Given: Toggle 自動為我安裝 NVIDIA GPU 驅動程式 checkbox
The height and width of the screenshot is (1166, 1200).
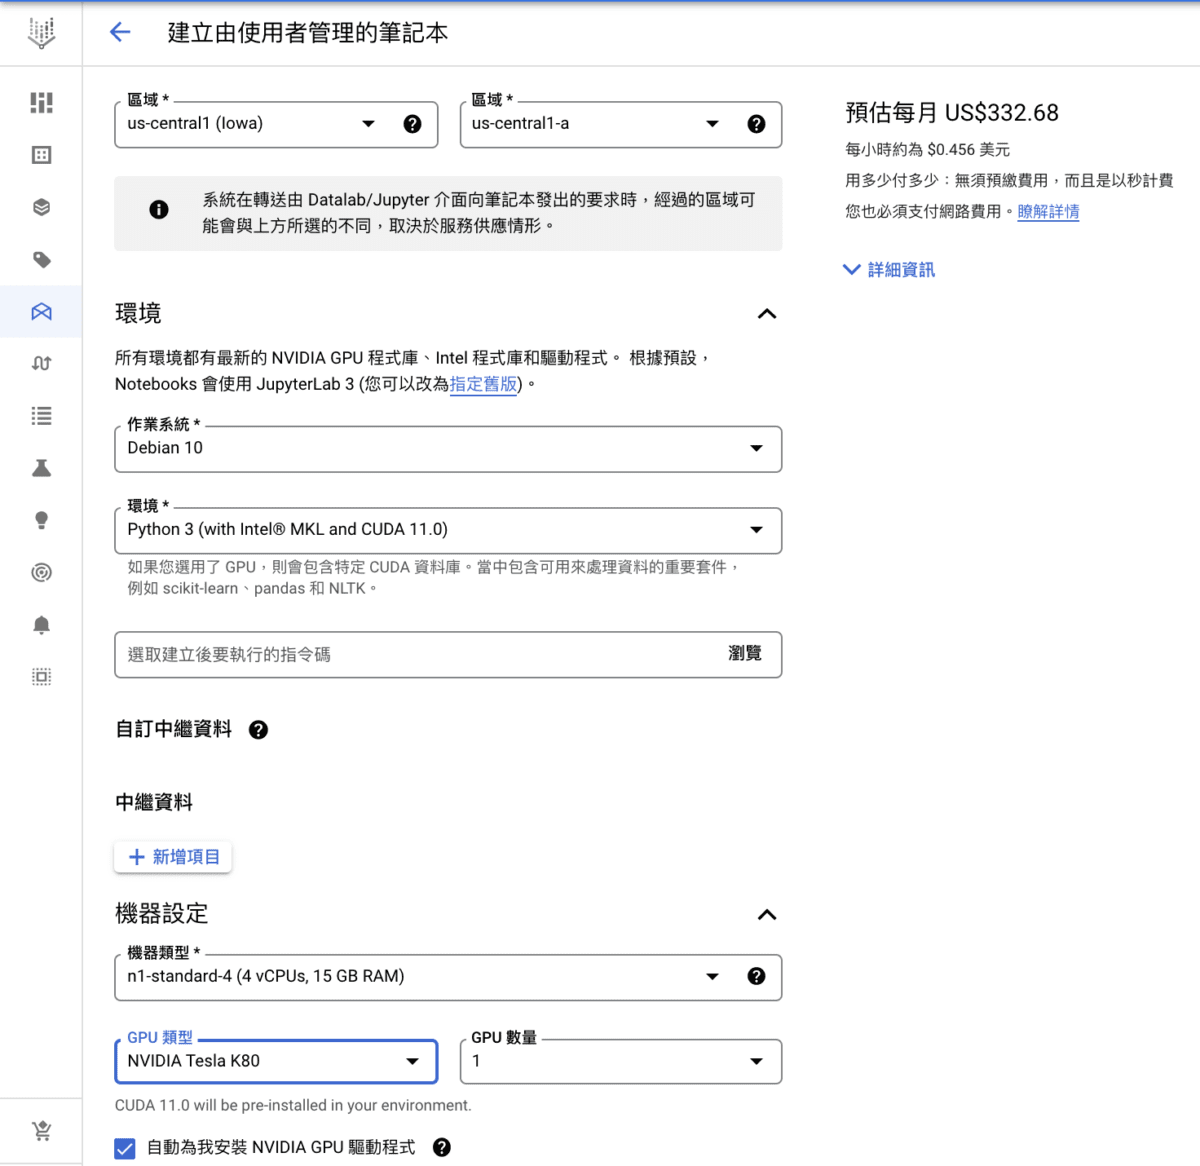Looking at the screenshot, I should tap(124, 1148).
